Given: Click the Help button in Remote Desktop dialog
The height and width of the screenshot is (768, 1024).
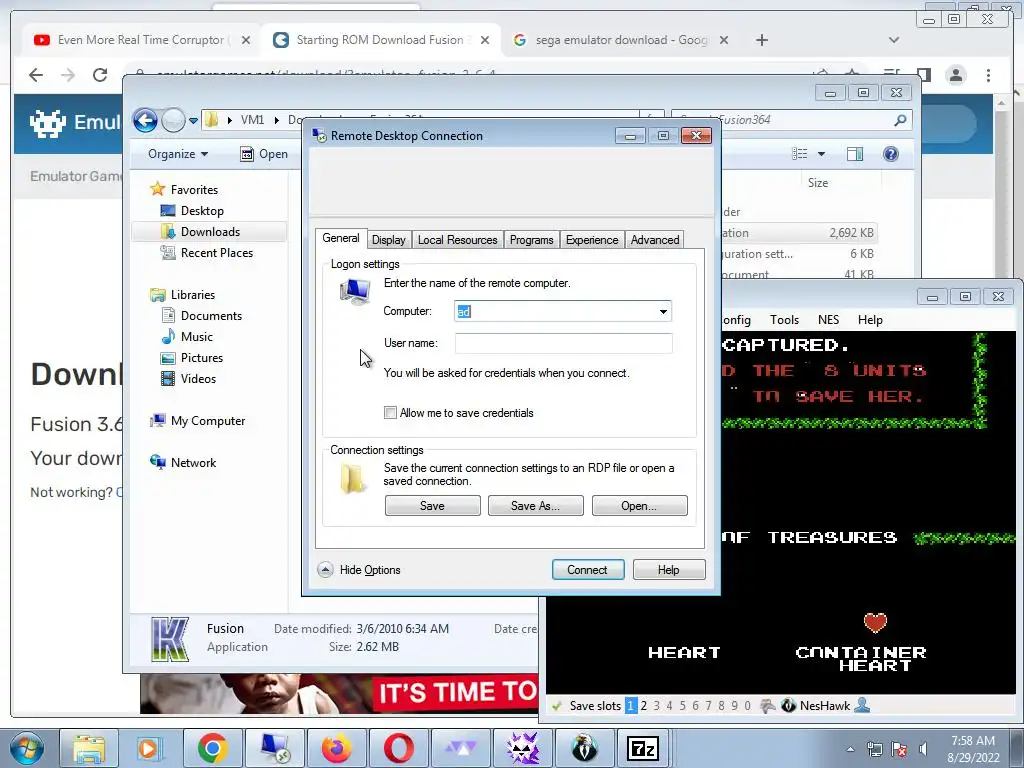Looking at the screenshot, I should click(x=669, y=569).
